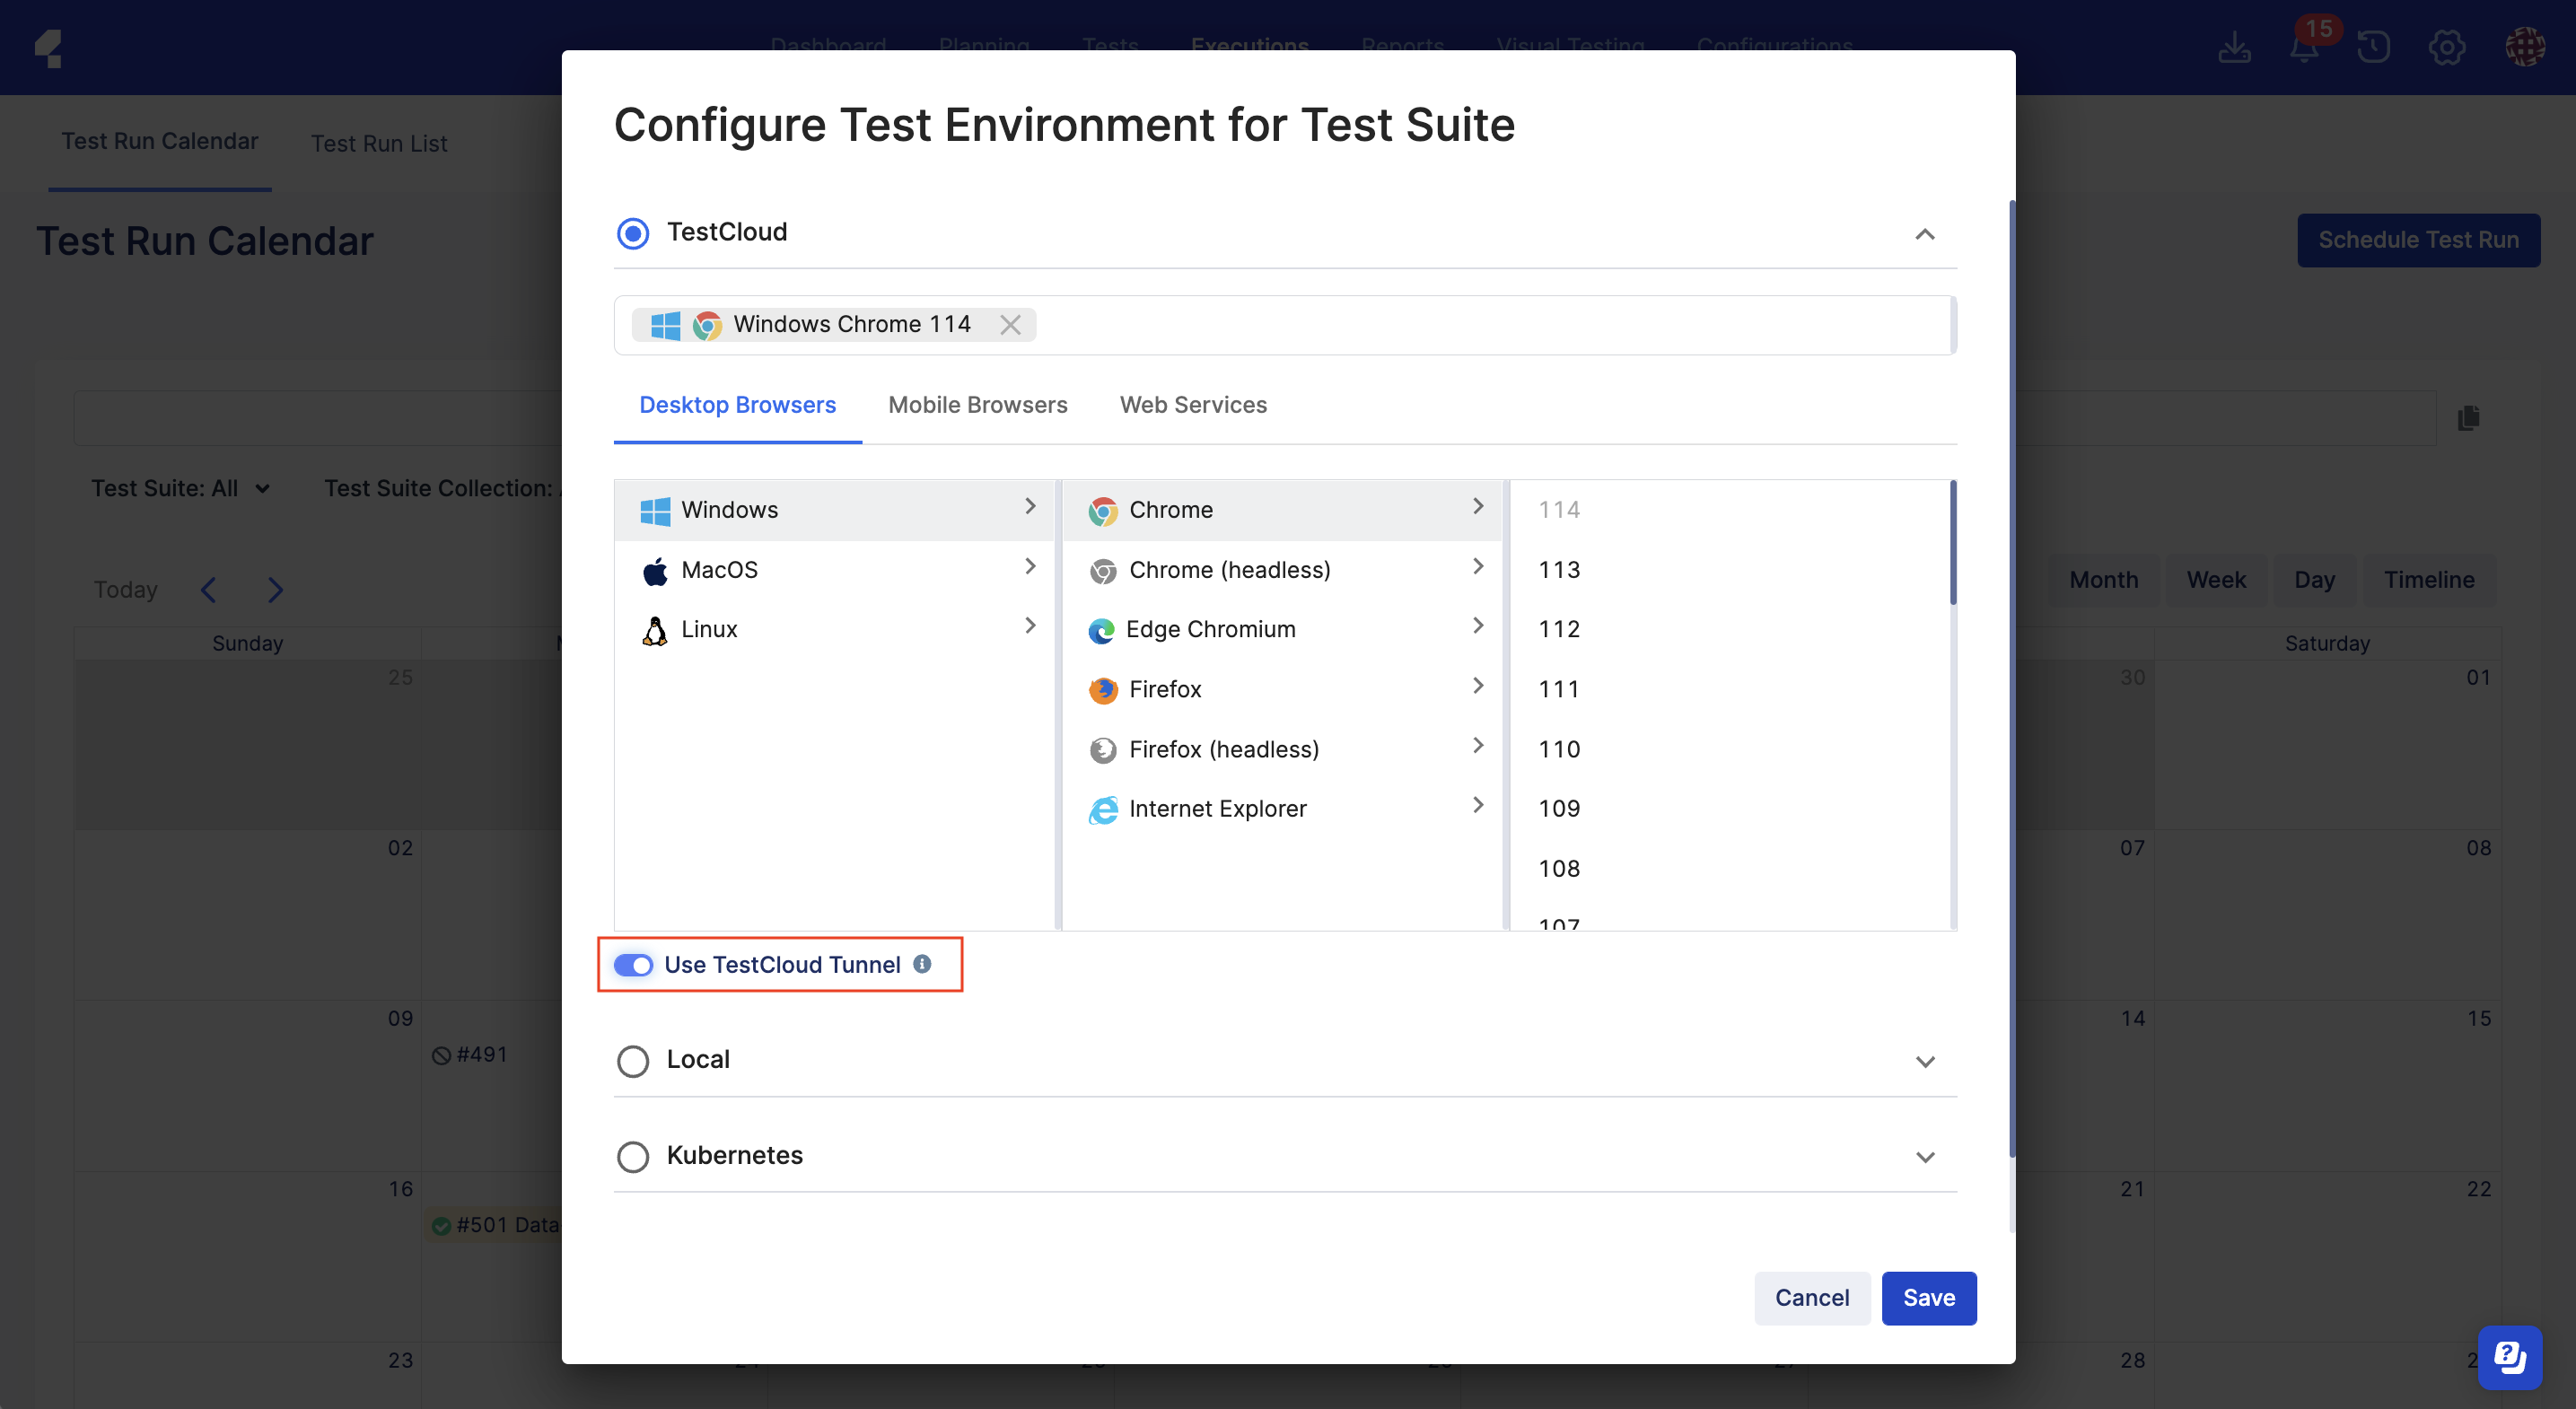Expand the MacOS submenu arrow
The image size is (2576, 1409).
coord(1030,567)
